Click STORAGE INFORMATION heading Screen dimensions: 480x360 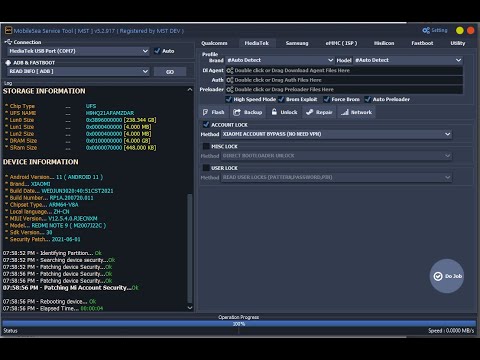click(x=44, y=91)
